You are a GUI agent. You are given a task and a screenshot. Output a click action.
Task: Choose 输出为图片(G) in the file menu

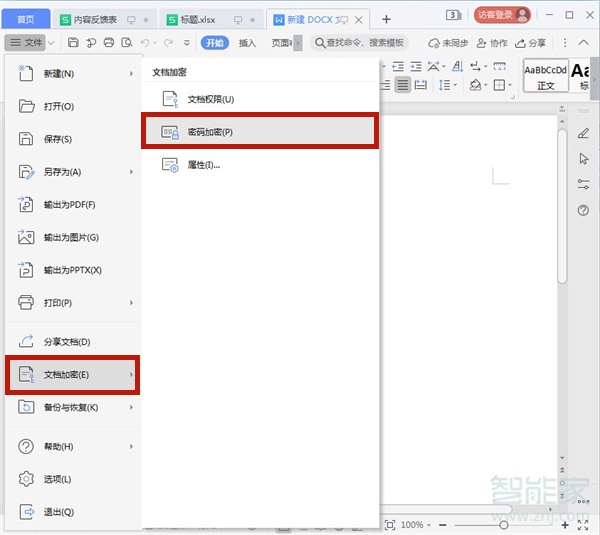click(73, 237)
